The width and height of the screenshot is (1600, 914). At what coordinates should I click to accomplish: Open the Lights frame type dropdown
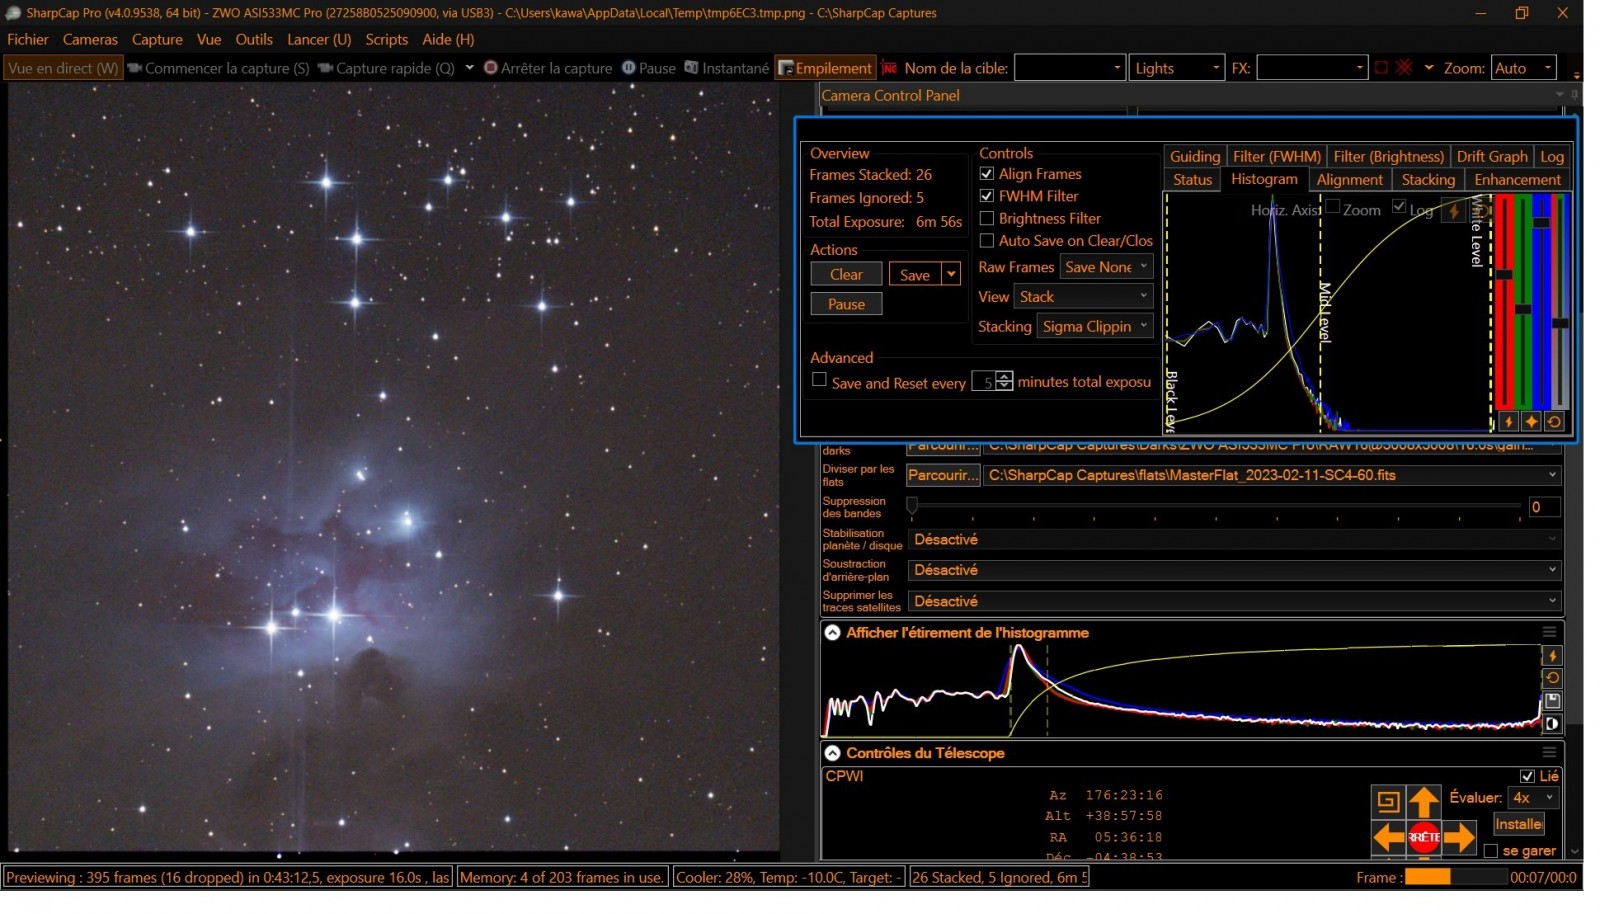tap(1177, 68)
